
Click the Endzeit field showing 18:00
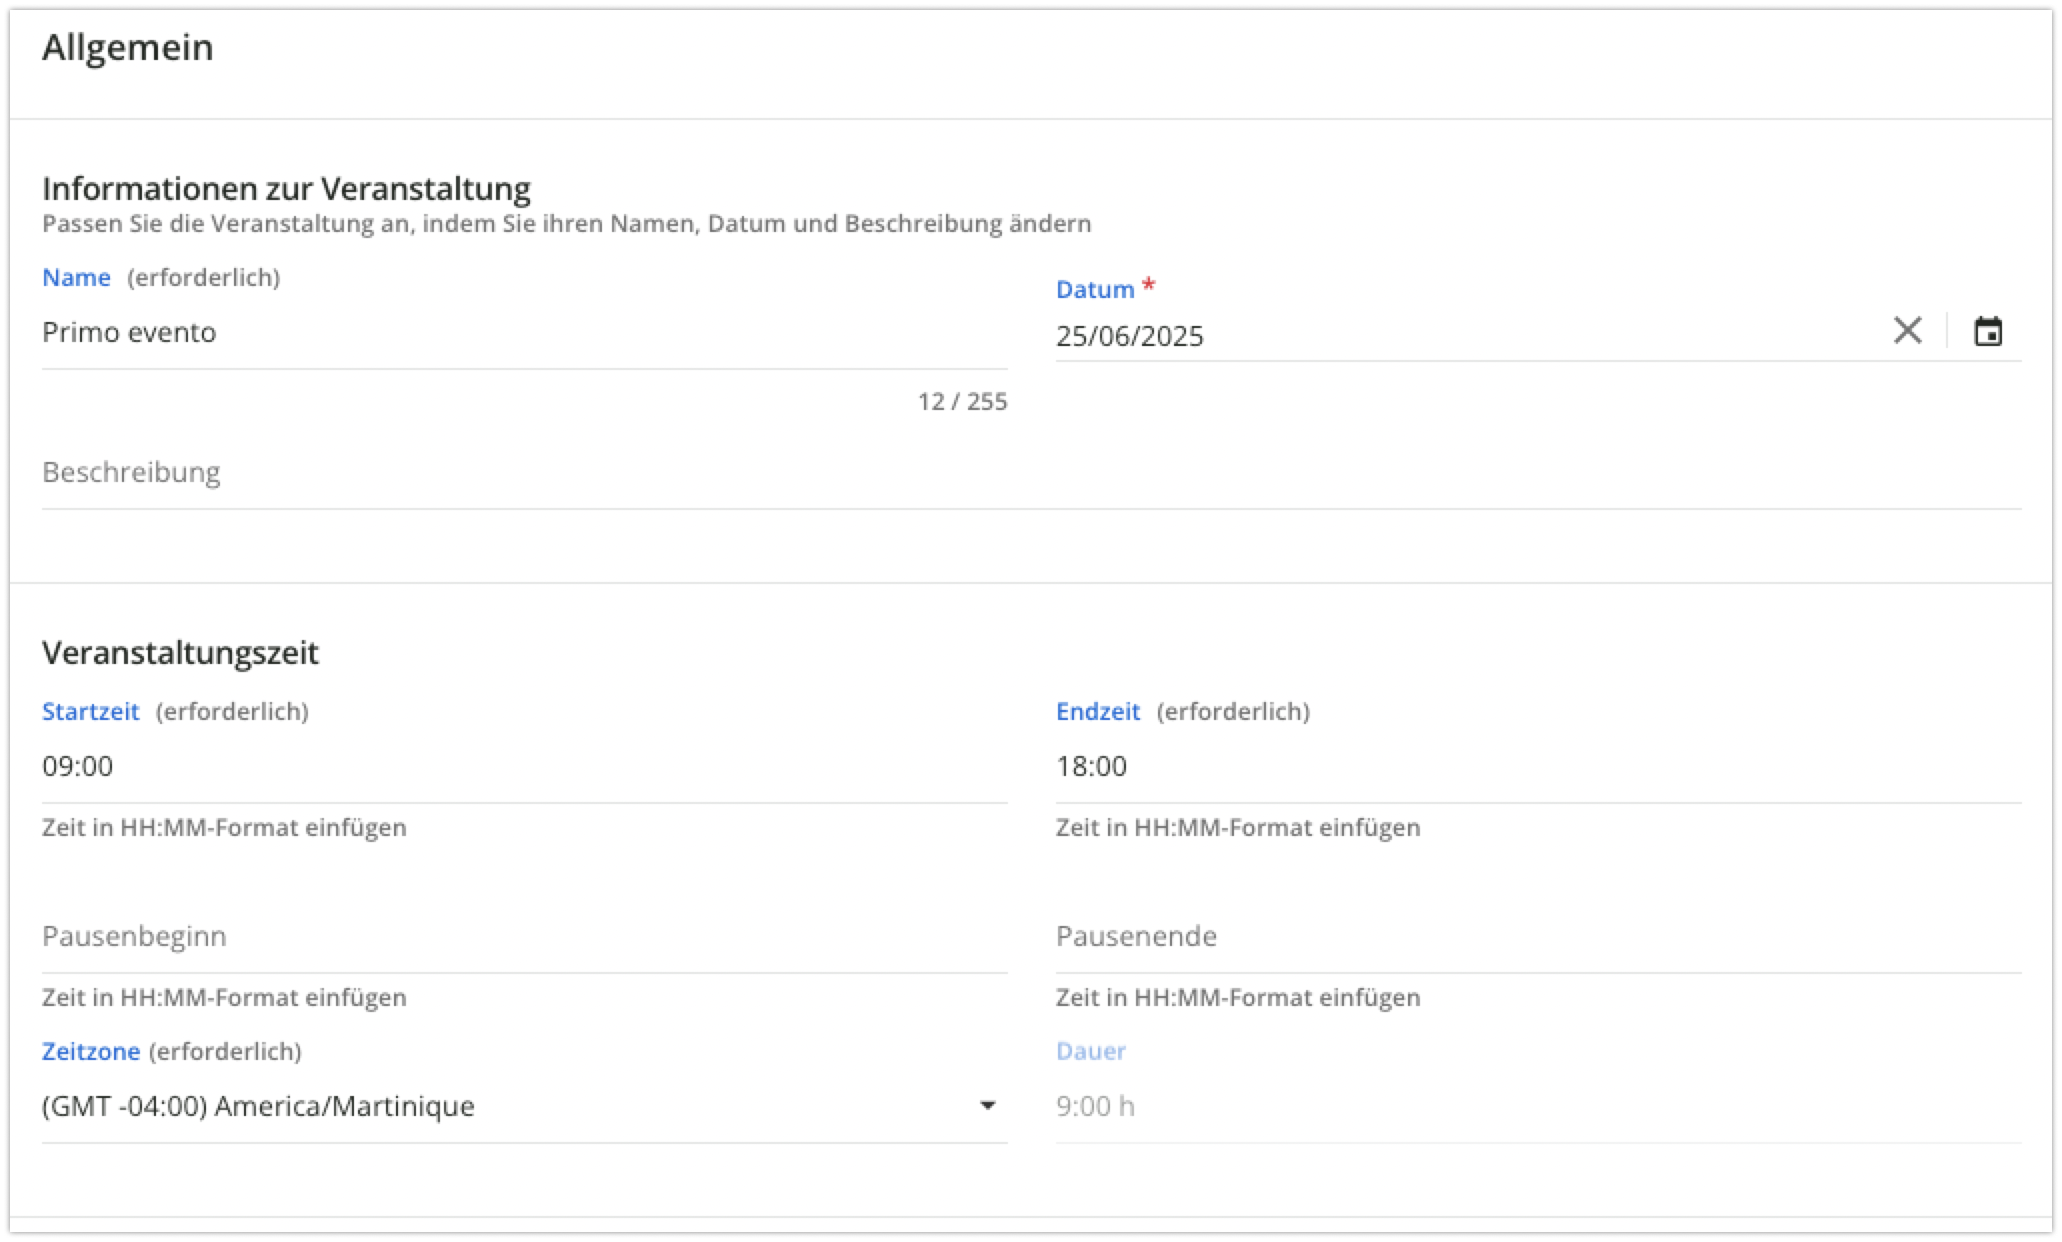tap(1538, 766)
